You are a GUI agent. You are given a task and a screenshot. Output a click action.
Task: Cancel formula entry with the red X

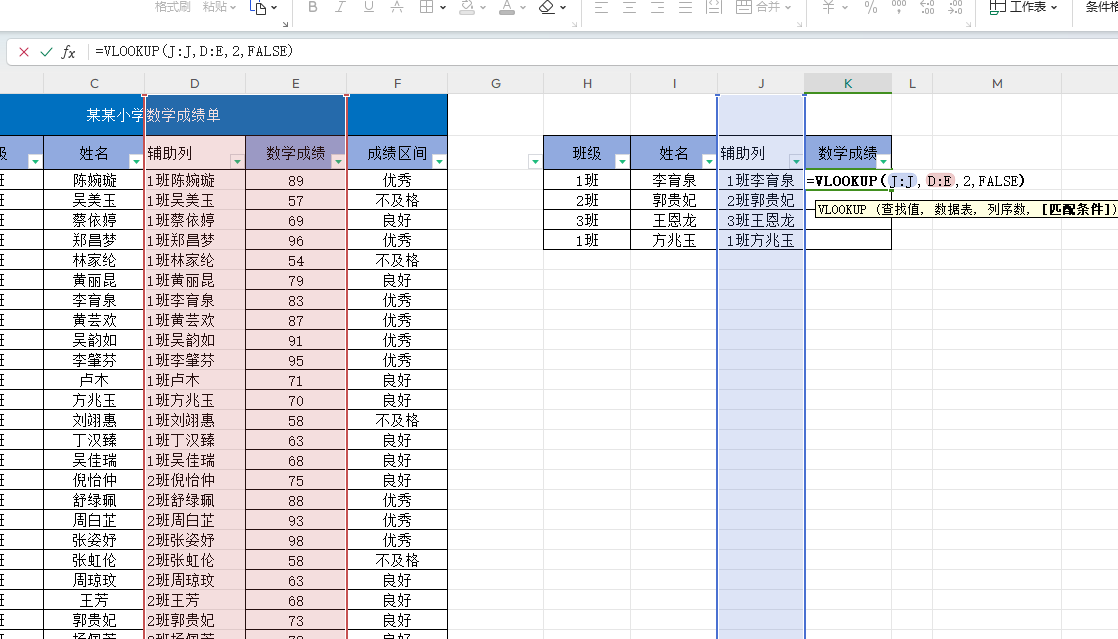24,52
